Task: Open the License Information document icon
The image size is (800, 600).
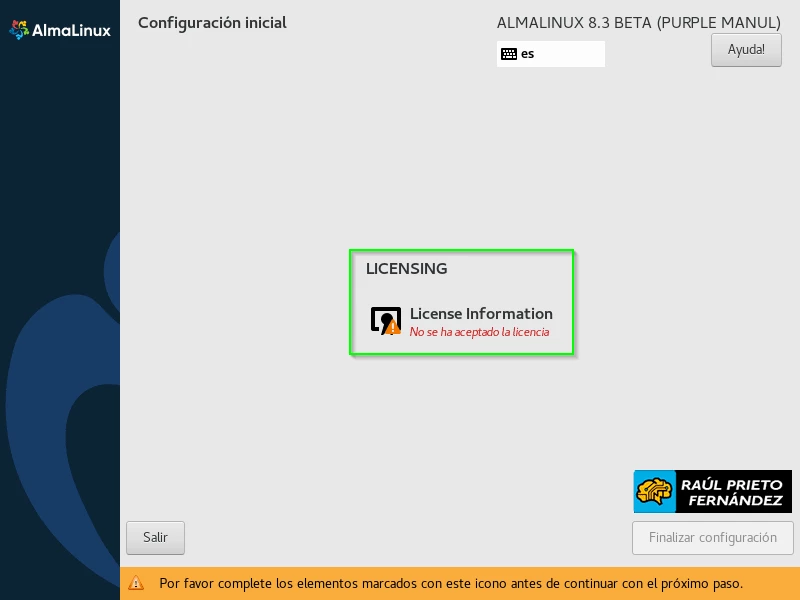Action: pyautogui.click(x=385, y=319)
